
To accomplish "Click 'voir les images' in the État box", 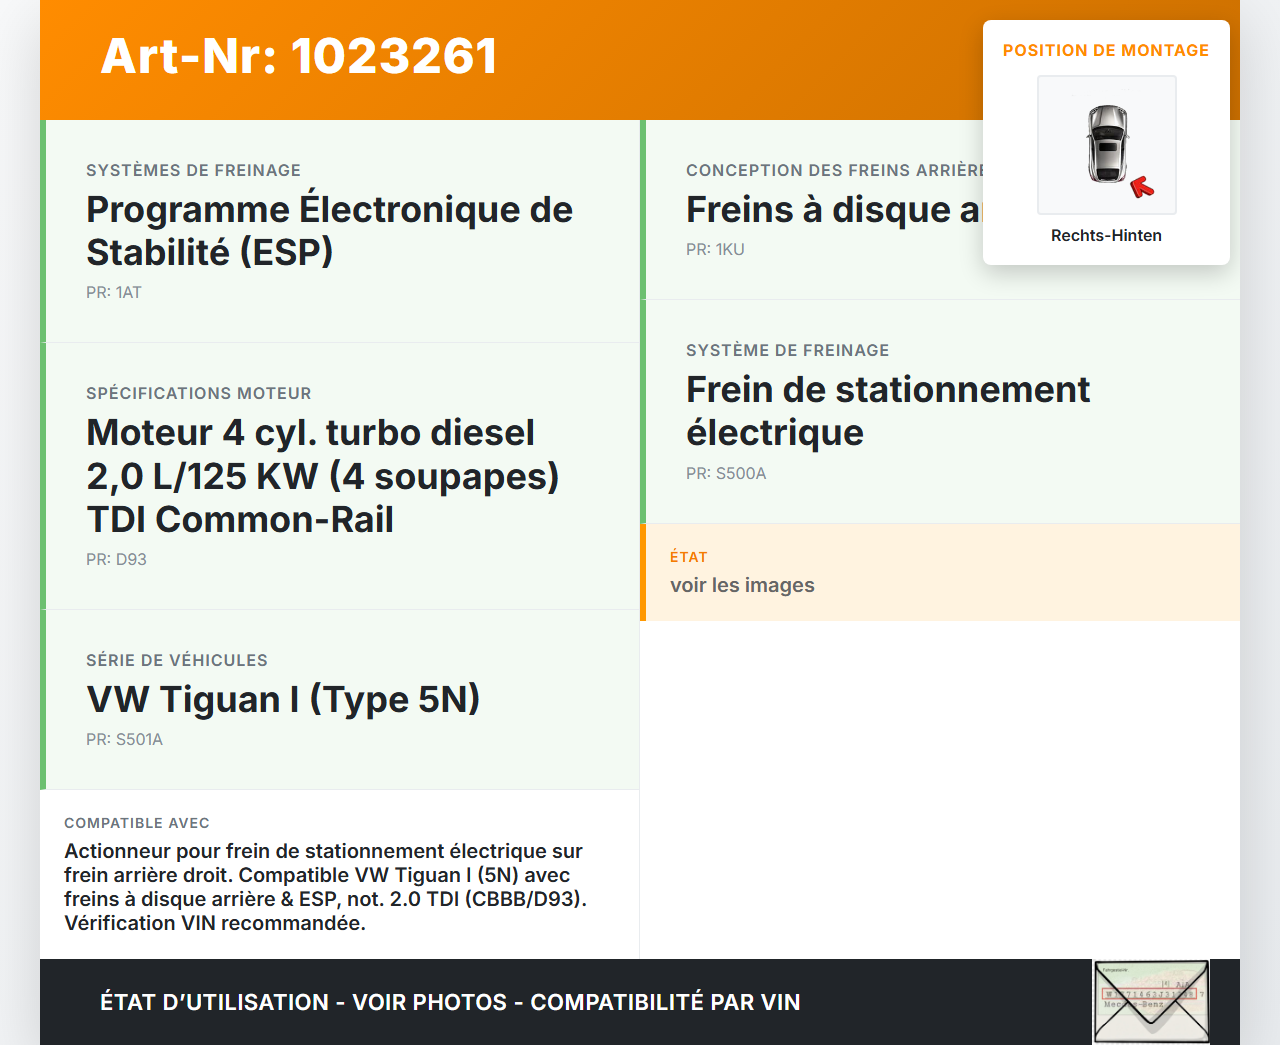I will point(742,585).
